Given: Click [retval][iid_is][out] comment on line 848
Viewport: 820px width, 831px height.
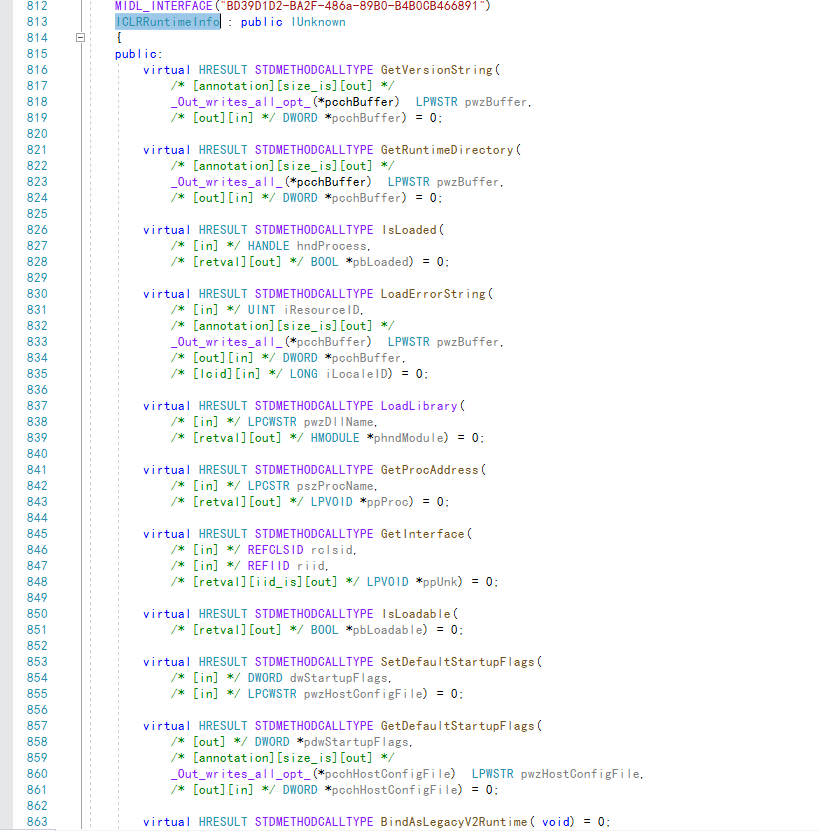Looking at the screenshot, I should 265,582.
